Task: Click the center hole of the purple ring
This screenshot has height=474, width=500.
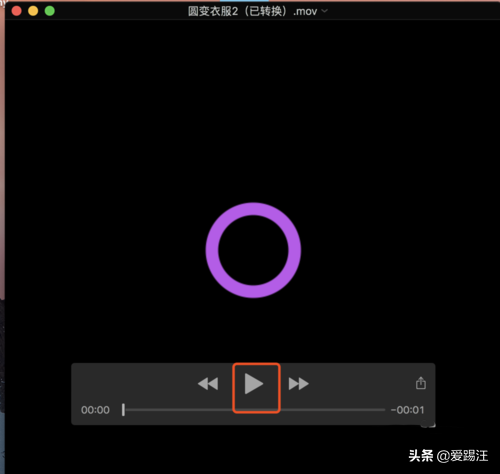Action: click(253, 250)
